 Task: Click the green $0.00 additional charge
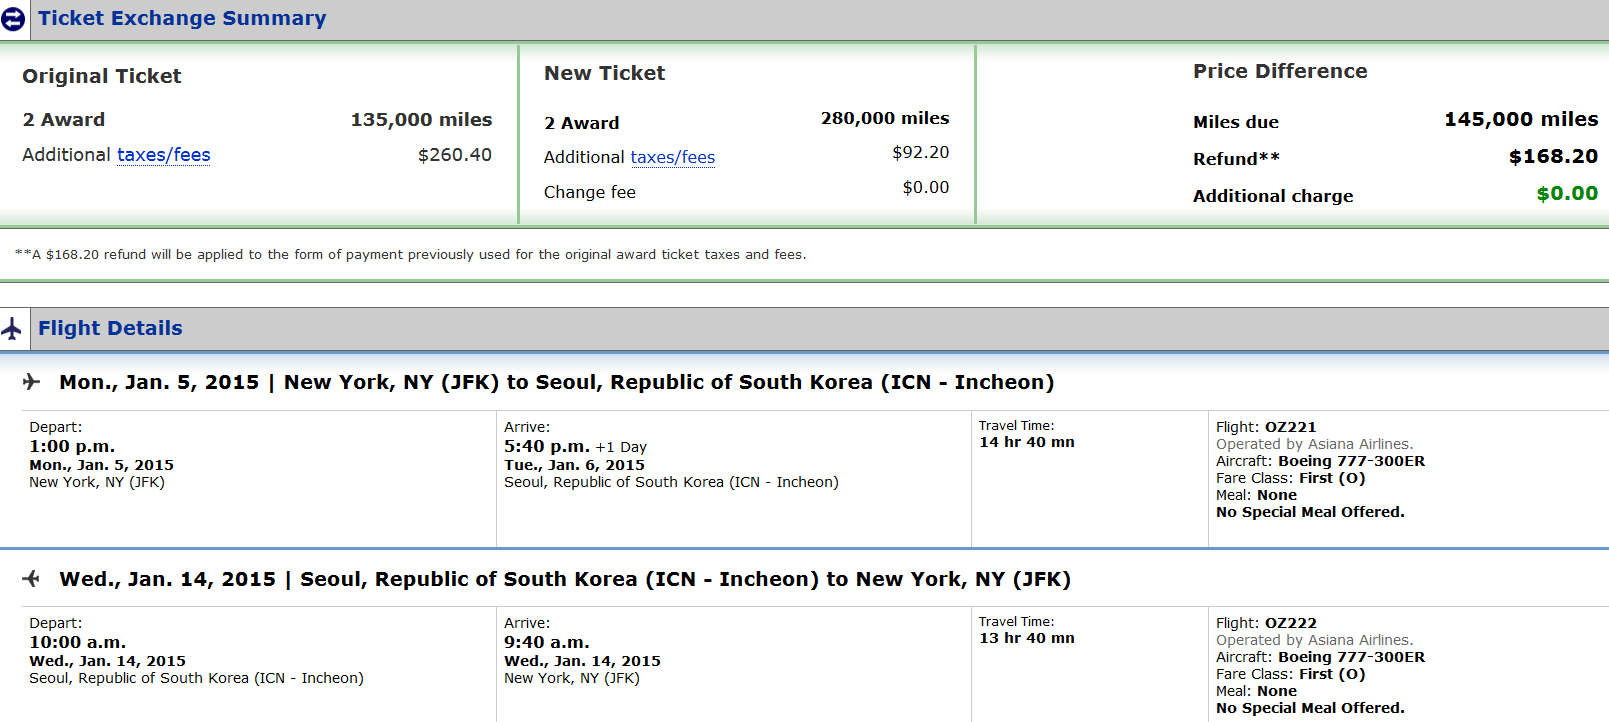click(1567, 193)
